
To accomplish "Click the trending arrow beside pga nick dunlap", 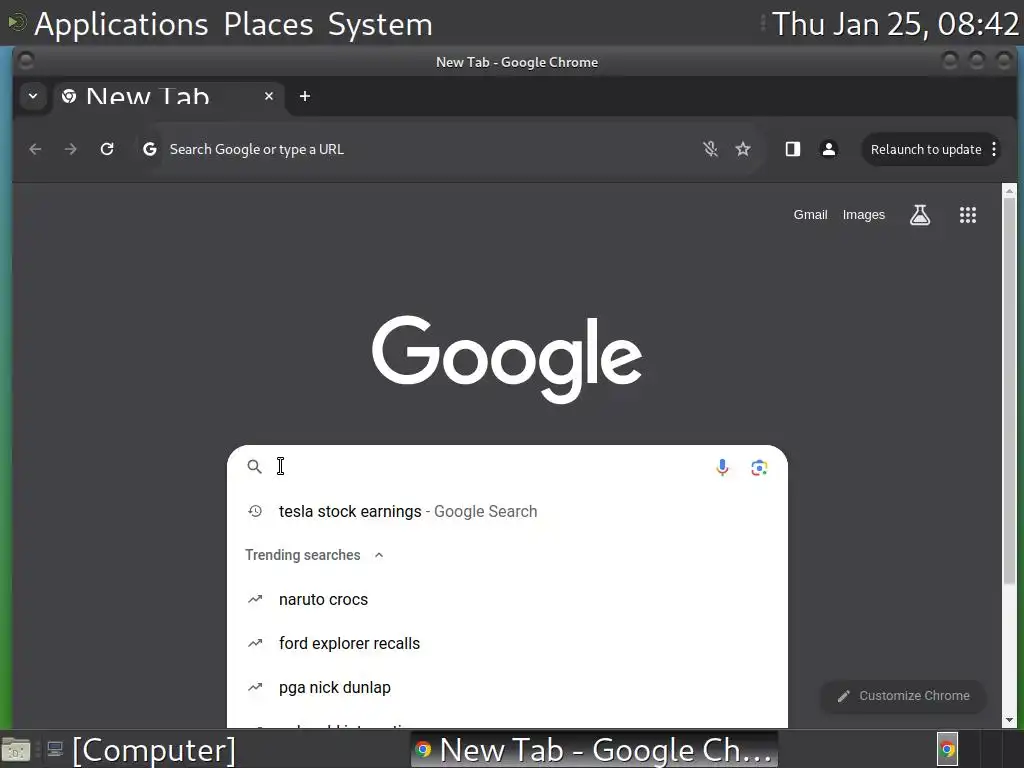I will (255, 687).
